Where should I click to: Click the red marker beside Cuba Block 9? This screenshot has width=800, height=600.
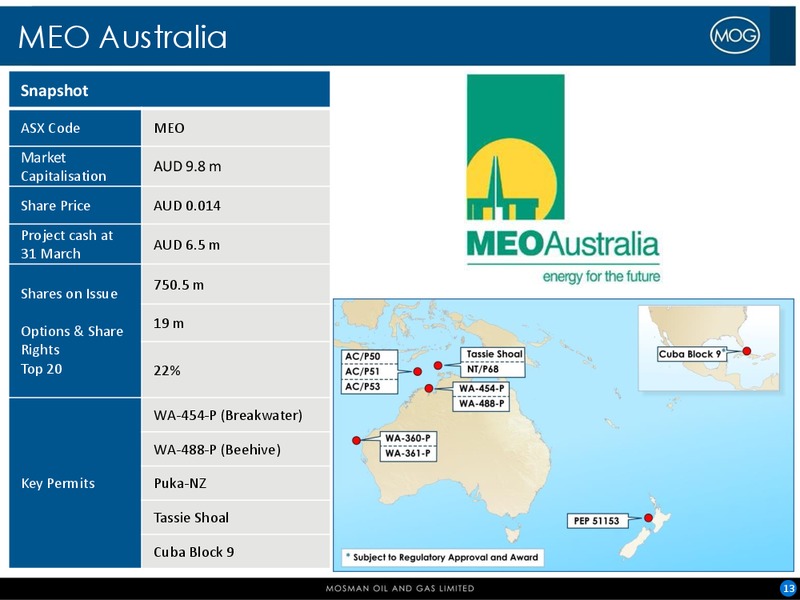[x=746, y=351]
